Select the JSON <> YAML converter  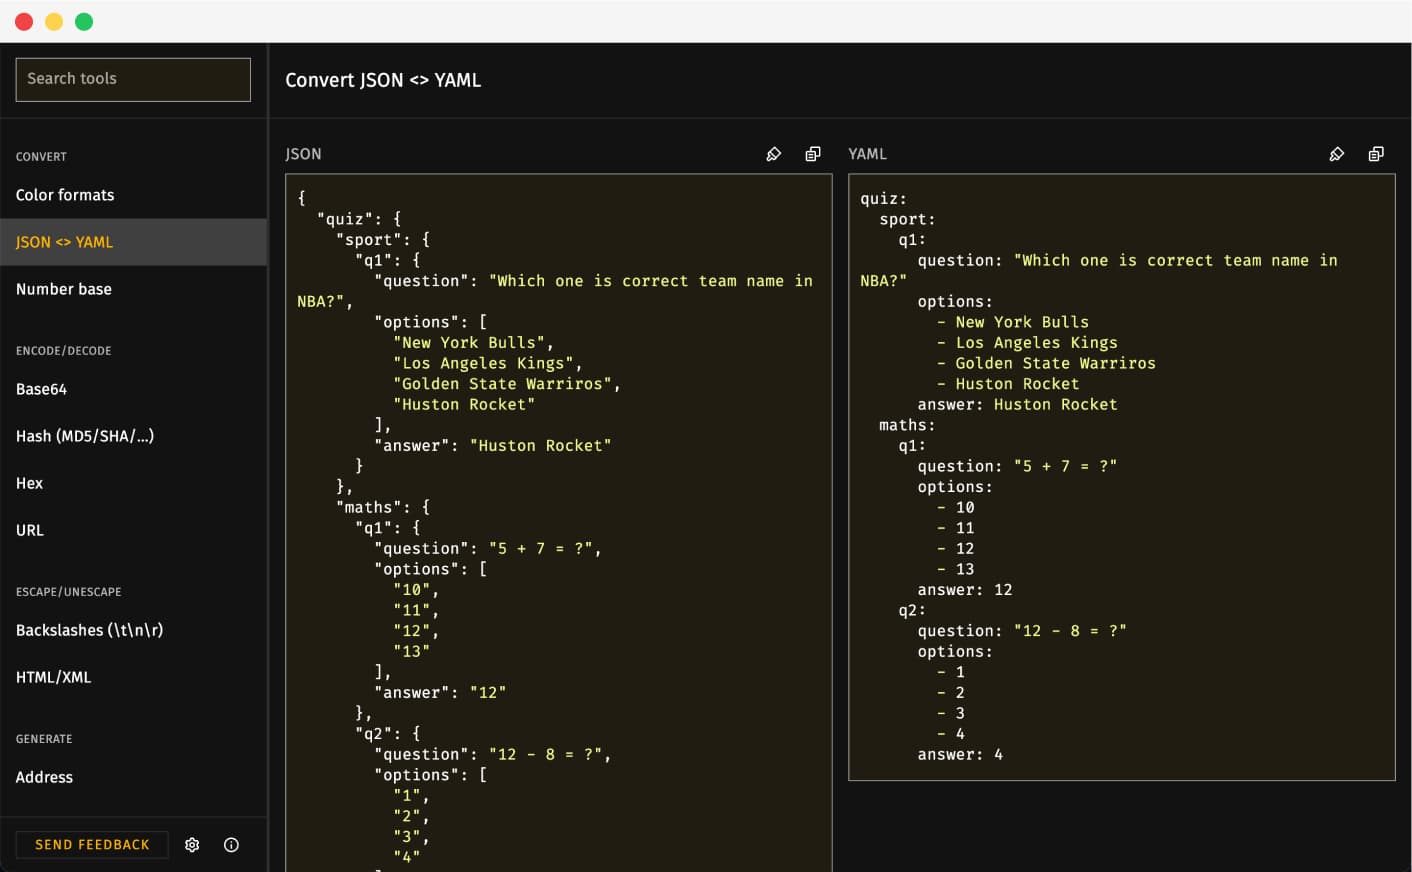tap(133, 242)
